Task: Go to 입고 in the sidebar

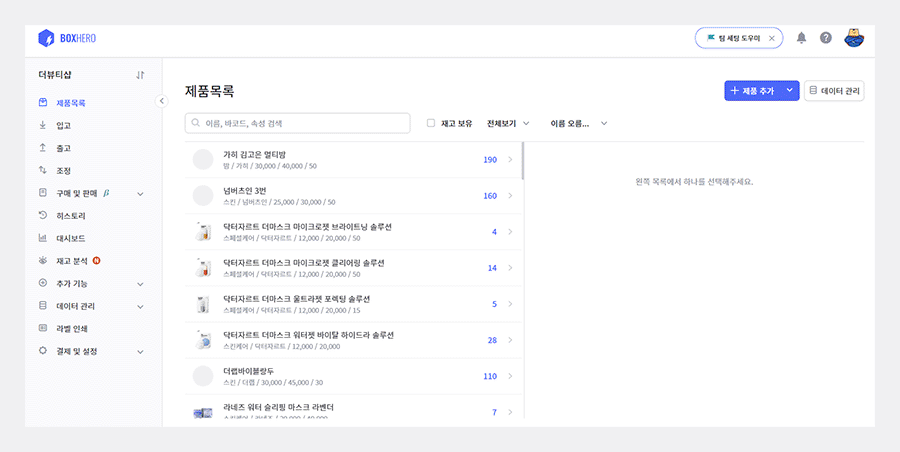Action: click(63, 125)
